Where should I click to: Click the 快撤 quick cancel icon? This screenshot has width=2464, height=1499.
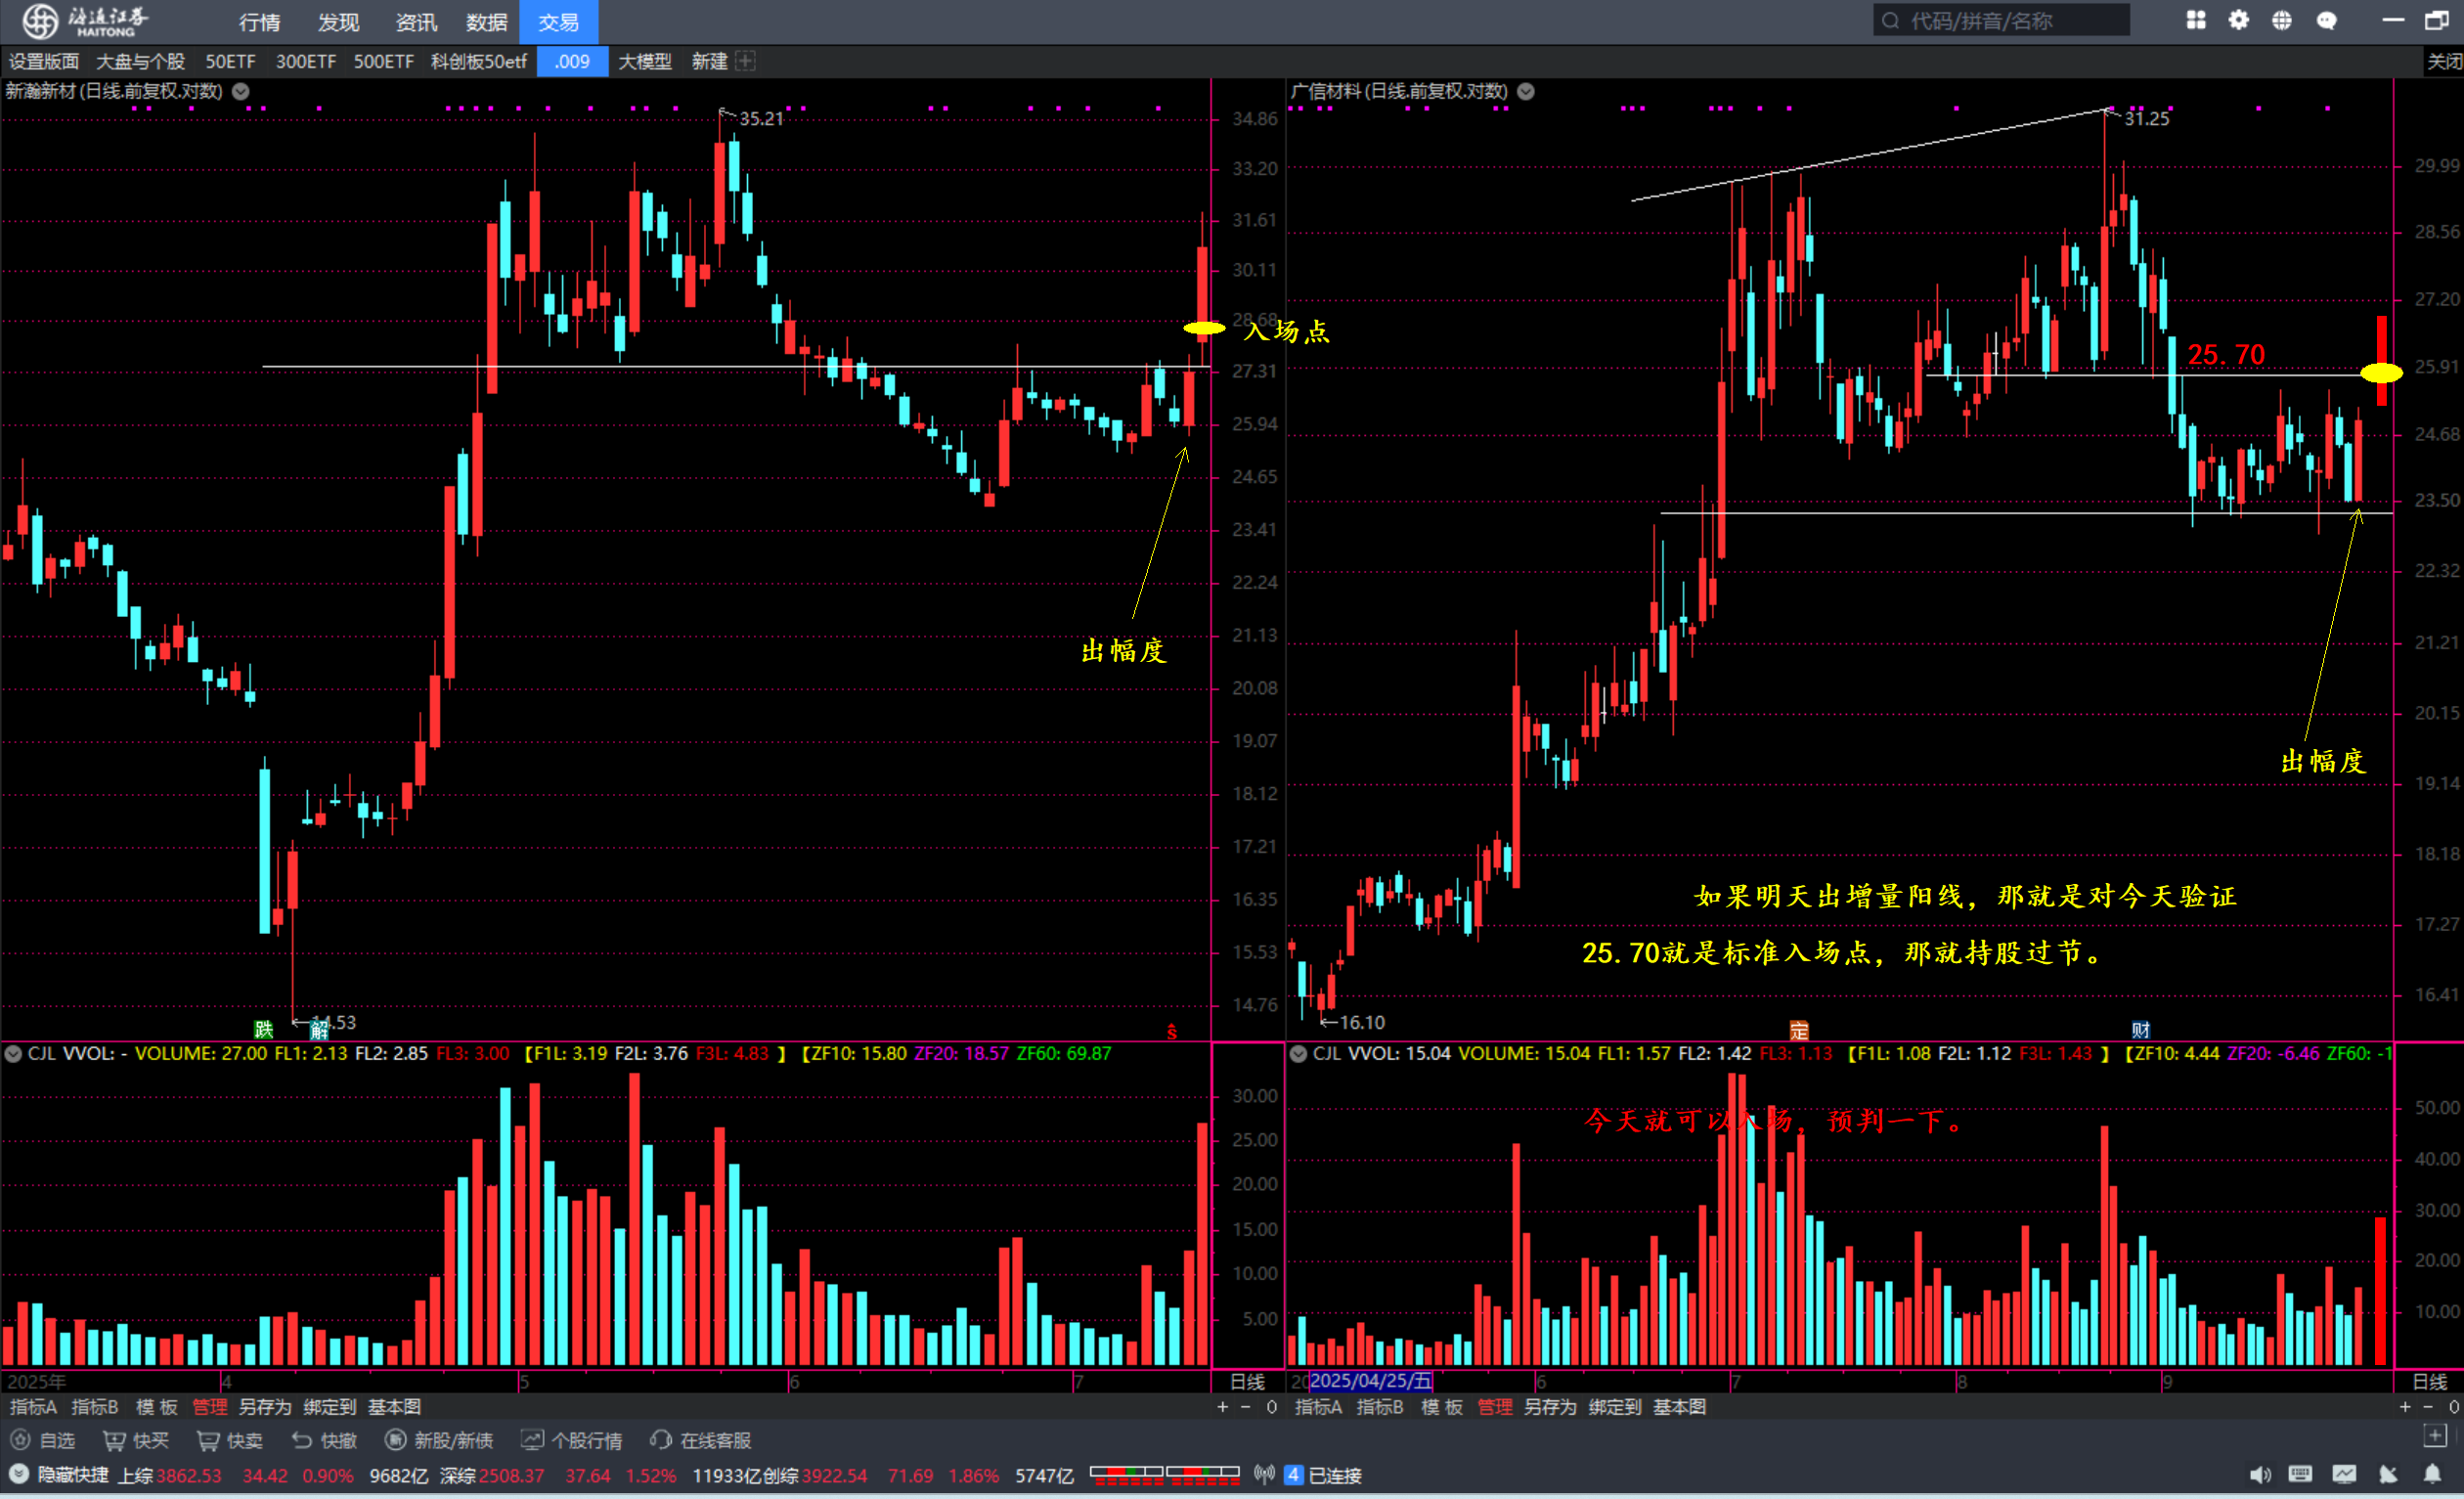(302, 1440)
